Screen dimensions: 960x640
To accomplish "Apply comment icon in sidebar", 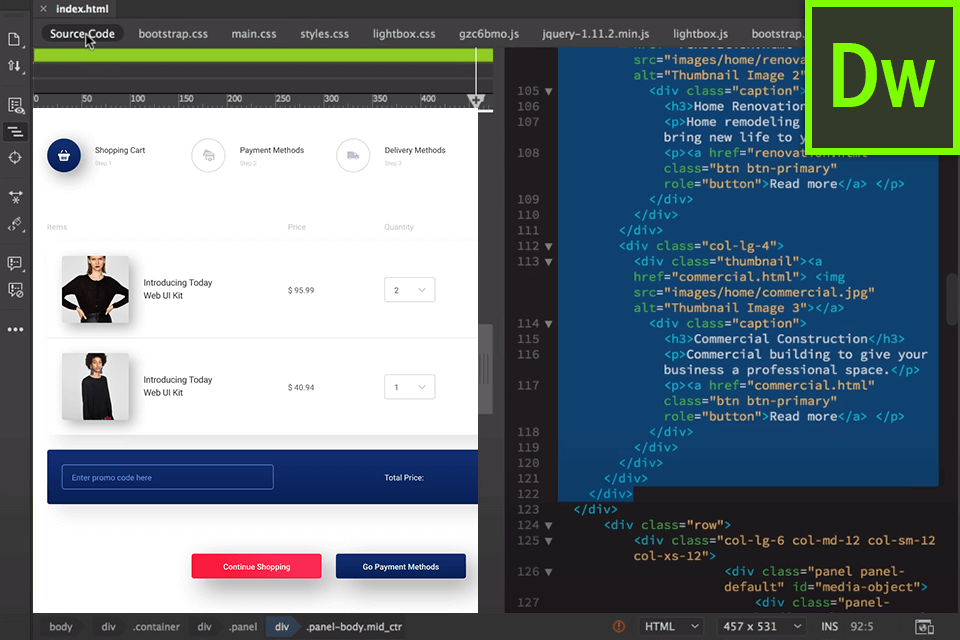I will pyautogui.click(x=15, y=263).
